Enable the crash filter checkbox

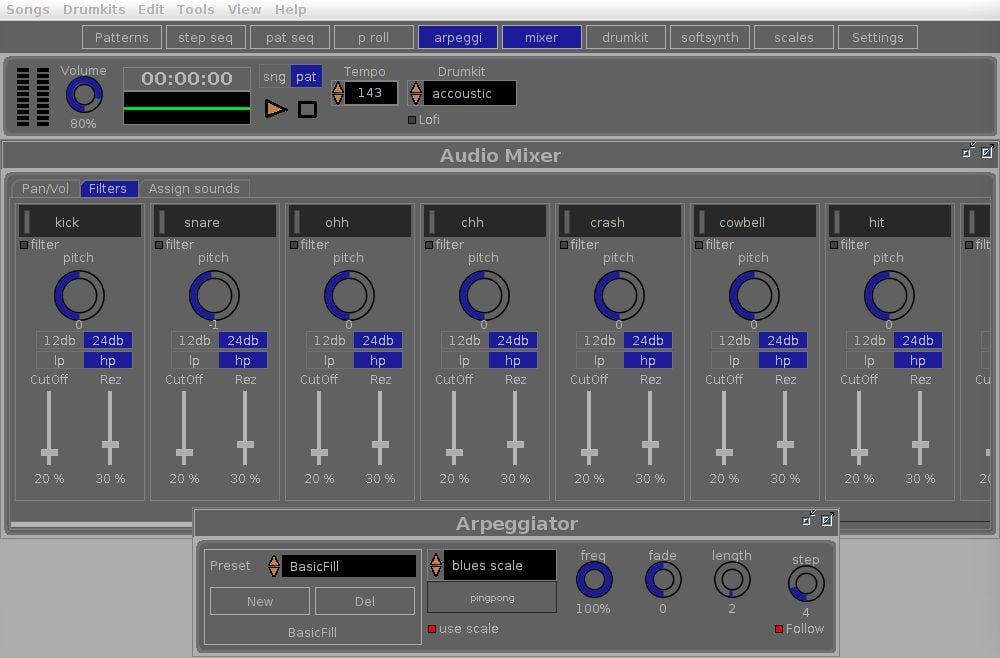click(564, 245)
